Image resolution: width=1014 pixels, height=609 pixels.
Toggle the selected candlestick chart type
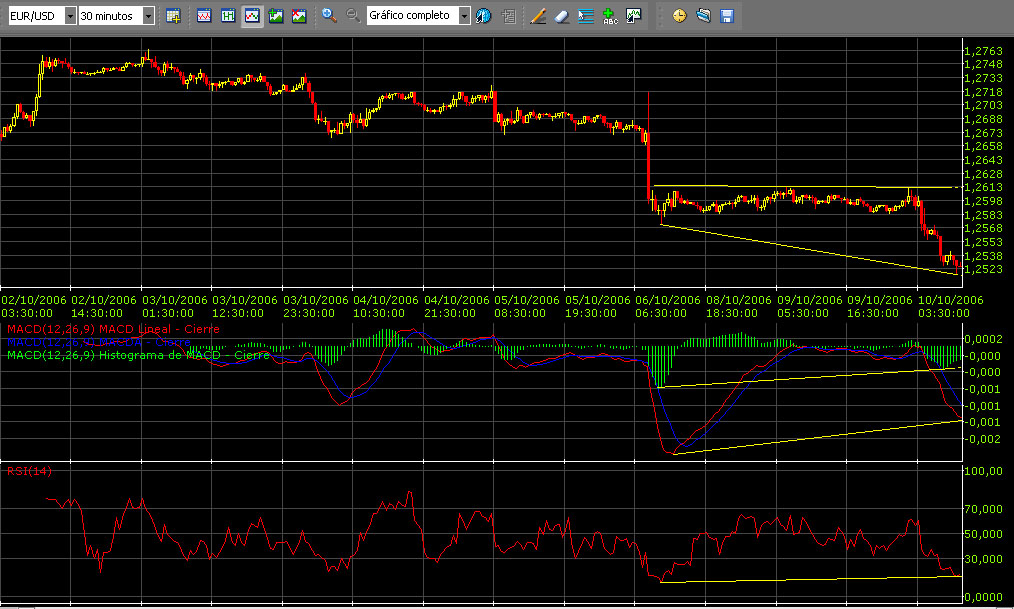252,16
